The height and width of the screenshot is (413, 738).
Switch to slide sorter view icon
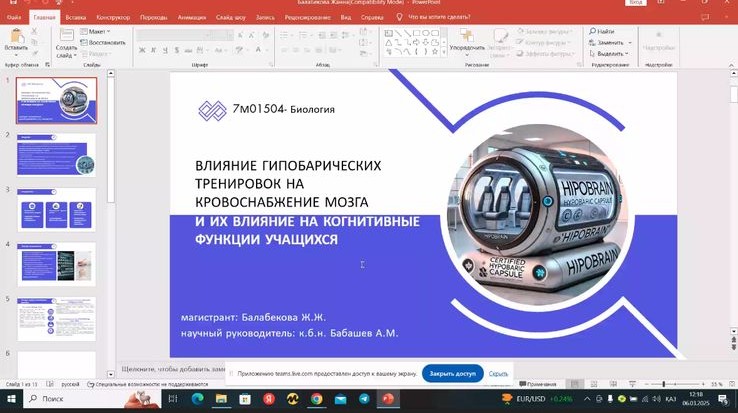594,384
